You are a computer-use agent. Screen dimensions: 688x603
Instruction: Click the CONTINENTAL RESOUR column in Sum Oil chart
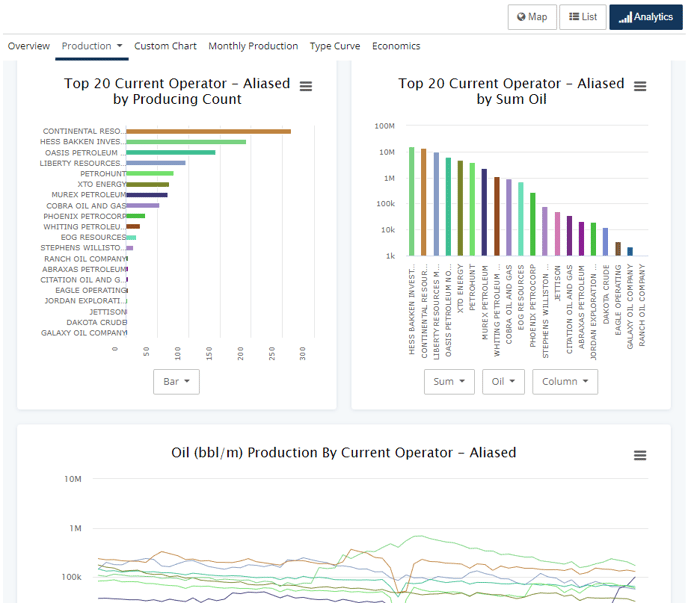(x=423, y=202)
